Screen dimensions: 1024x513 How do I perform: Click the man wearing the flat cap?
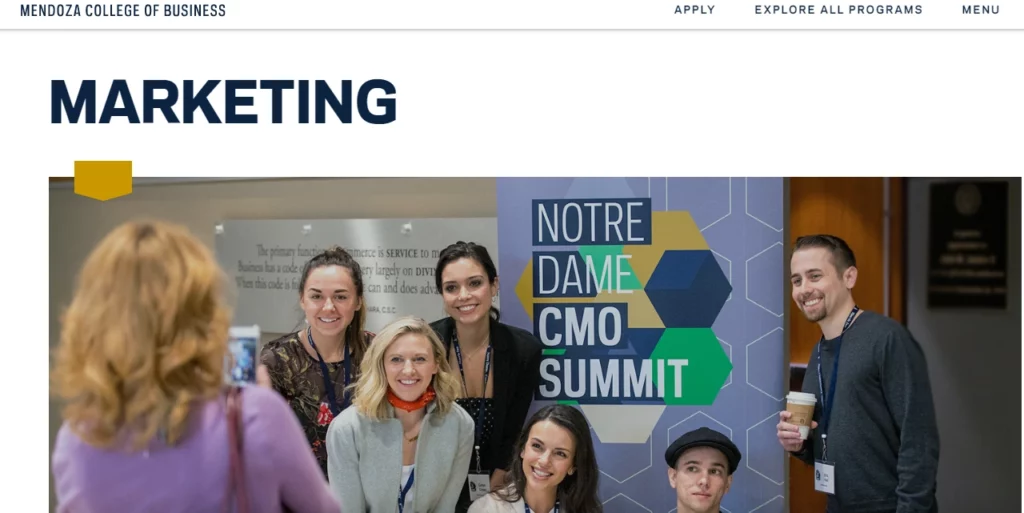point(701,470)
